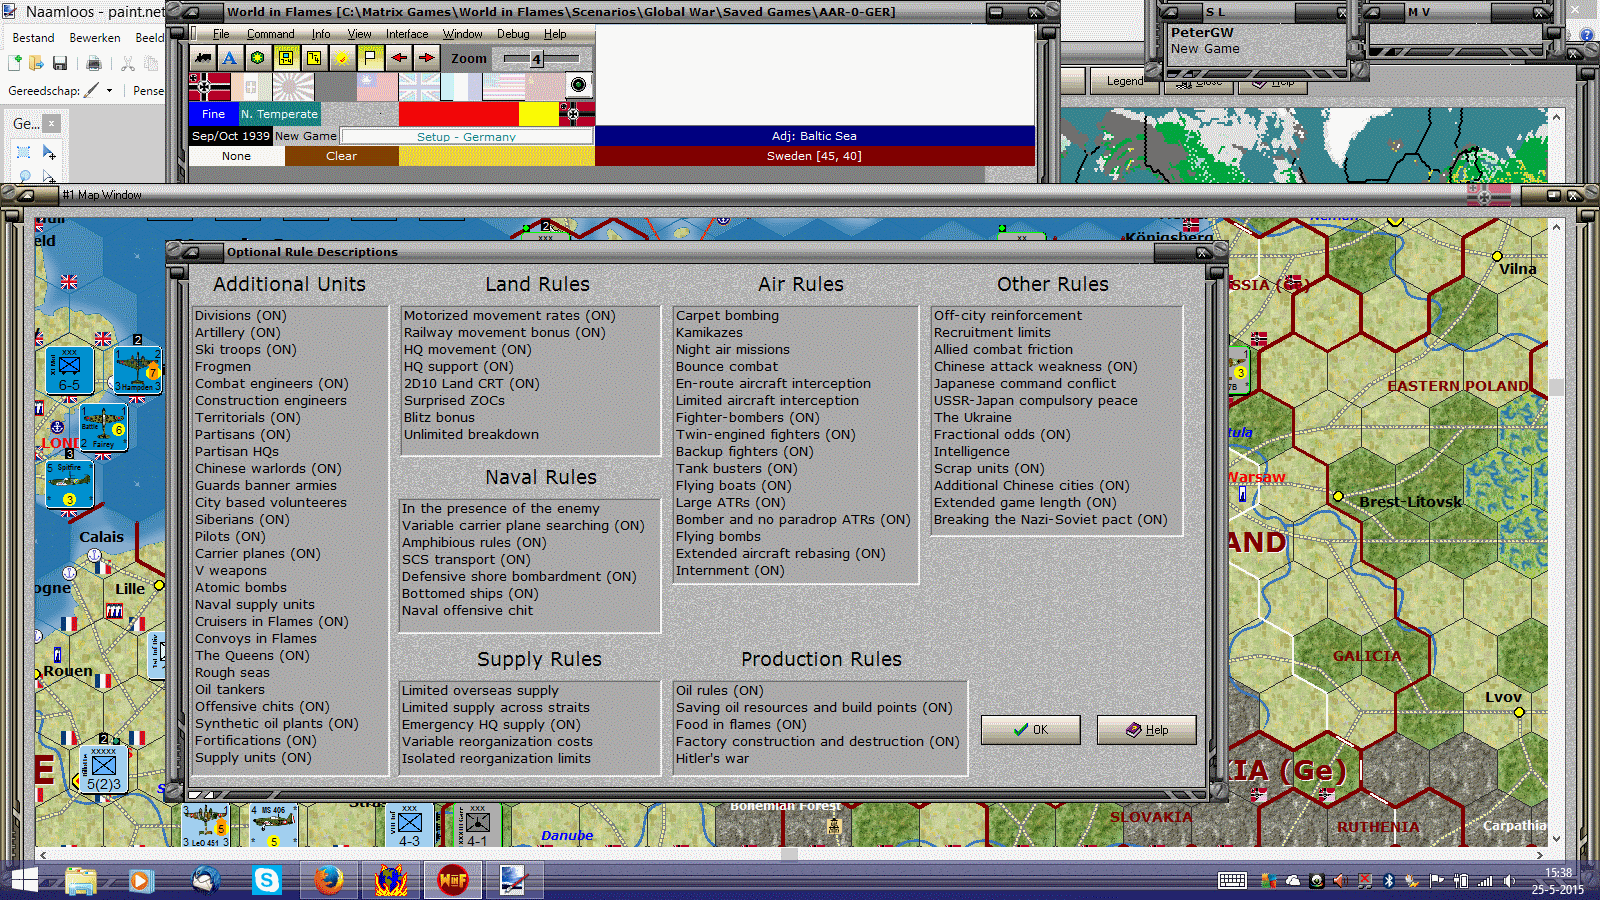Select the German flag in the country bar
1600x900 pixels.
click(209, 86)
